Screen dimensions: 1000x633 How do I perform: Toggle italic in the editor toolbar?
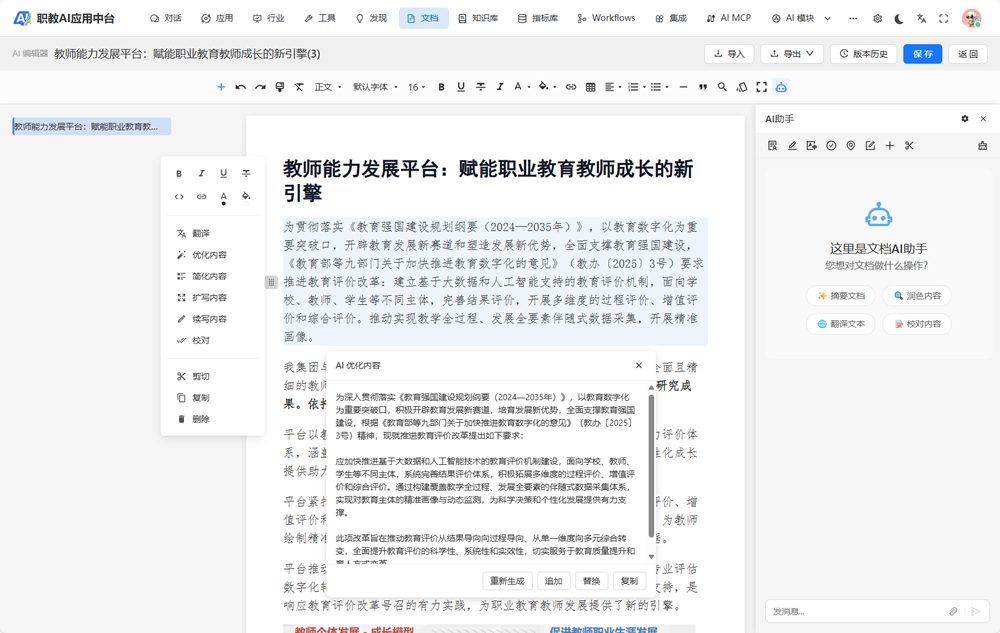click(500, 87)
